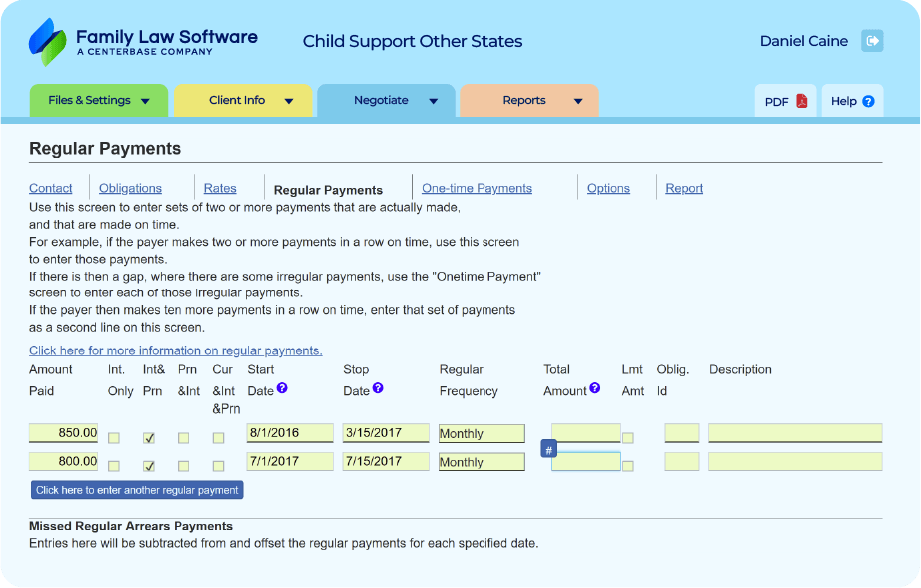Click the Stop Date help icon

click(378, 388)
